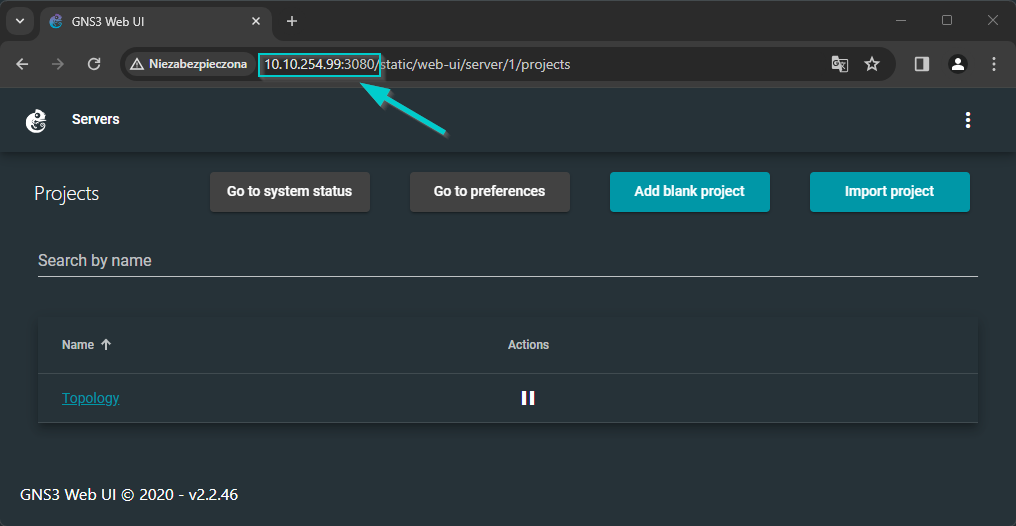Click the Add blank project button
The height and width of the screenshot is (526, 1016).
click(689, 192)
